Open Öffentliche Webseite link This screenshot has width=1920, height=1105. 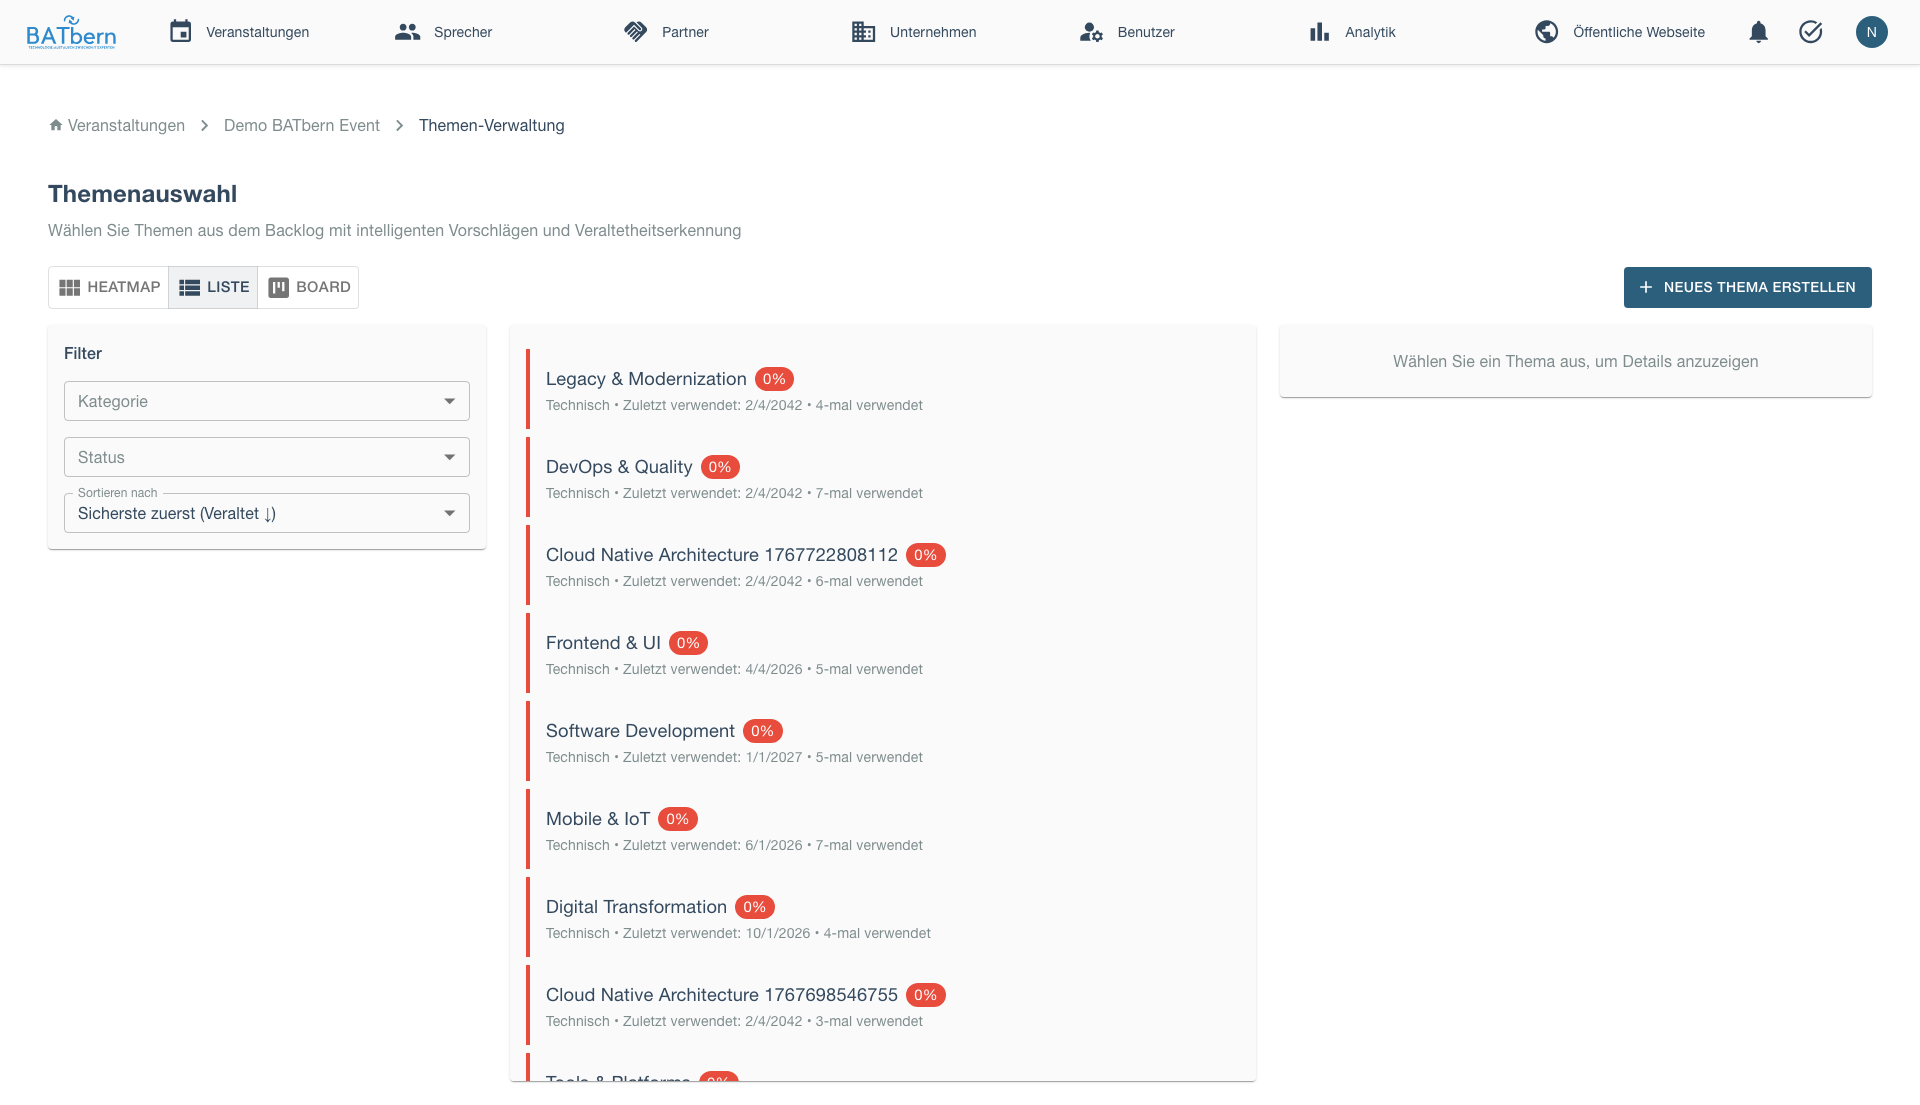click(x=1620, y=32)
